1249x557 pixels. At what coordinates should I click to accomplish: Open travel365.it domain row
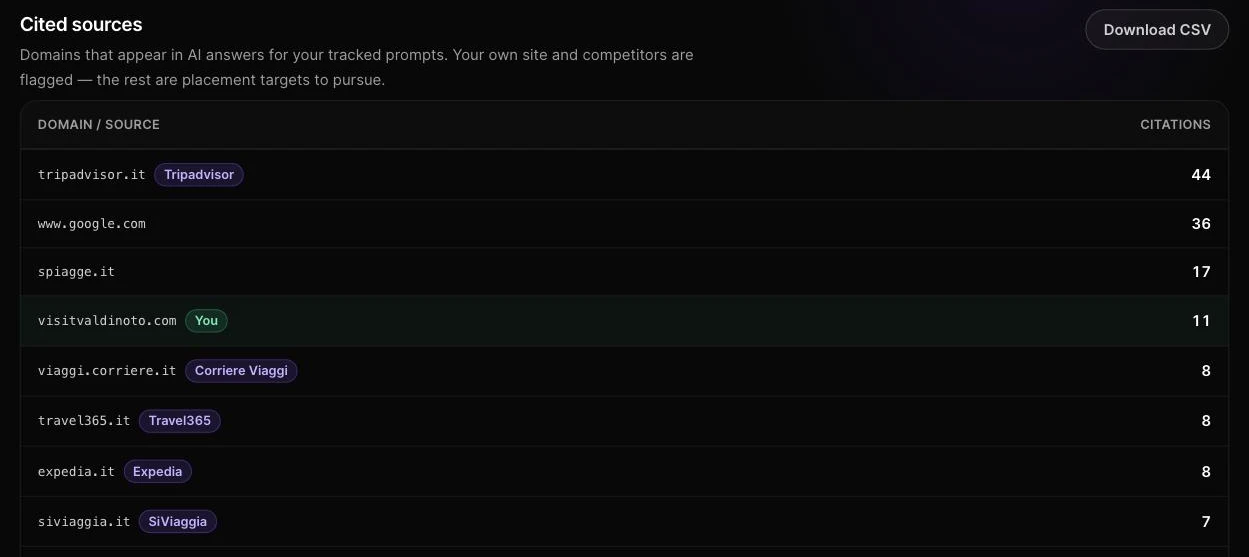pyautogui.click(x=624, y=421)
